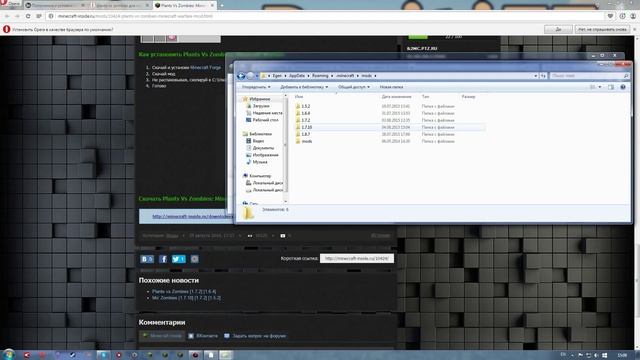Expand the Общий доступ dropdown
The width and height of the screenshot is (640, 360).
pos(353,87)
